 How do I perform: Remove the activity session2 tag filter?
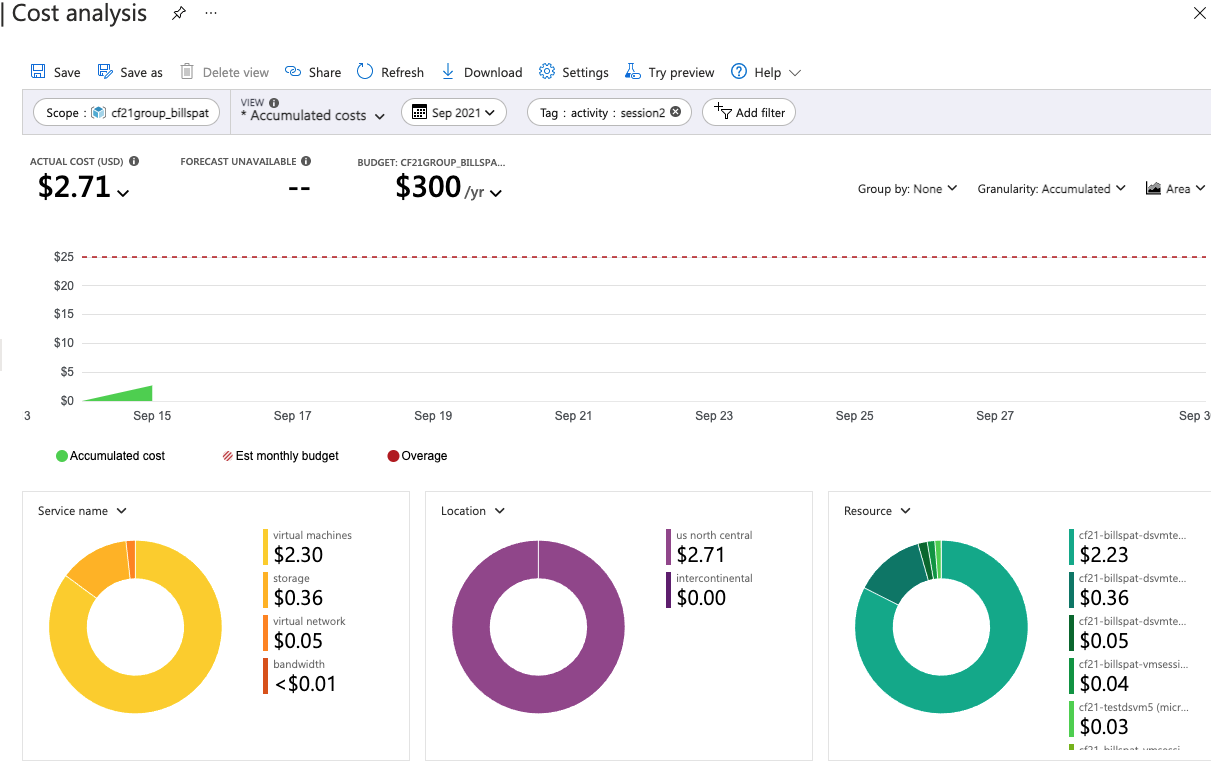click(676, 112)
